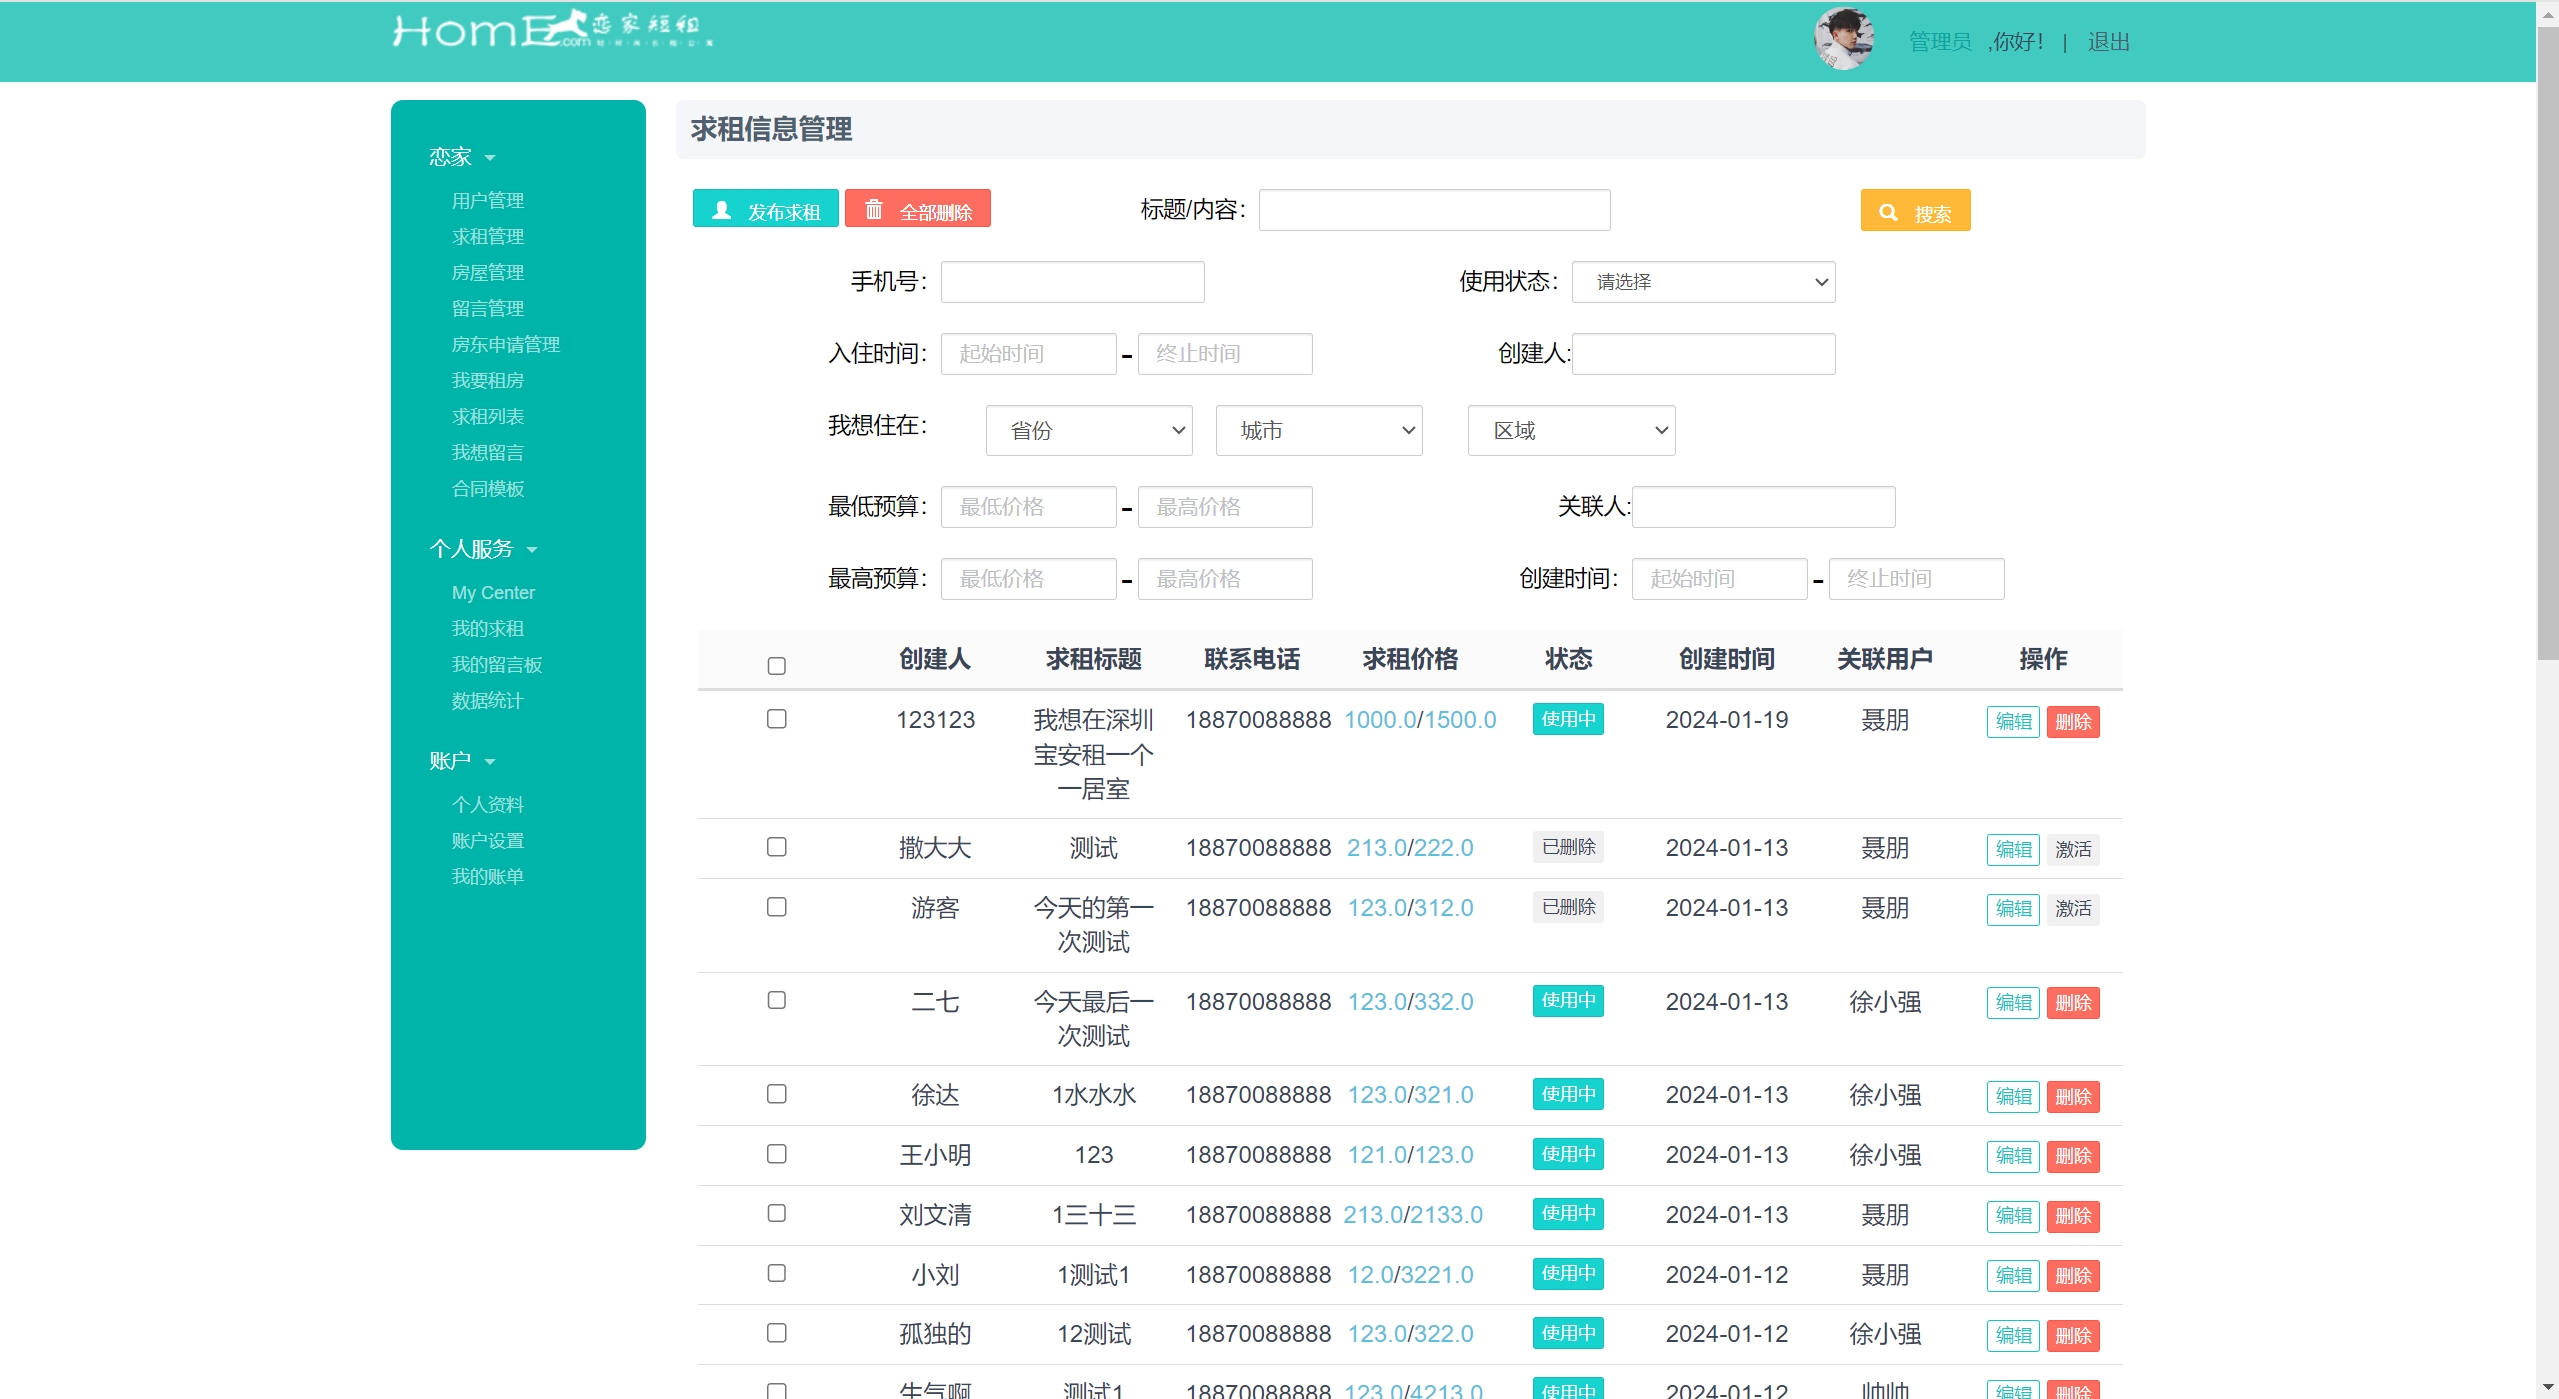This screenshot has height=1399, width=2559.
Task: Select the checkbox for 王小明 row
Action: [x=777, y=1154]
